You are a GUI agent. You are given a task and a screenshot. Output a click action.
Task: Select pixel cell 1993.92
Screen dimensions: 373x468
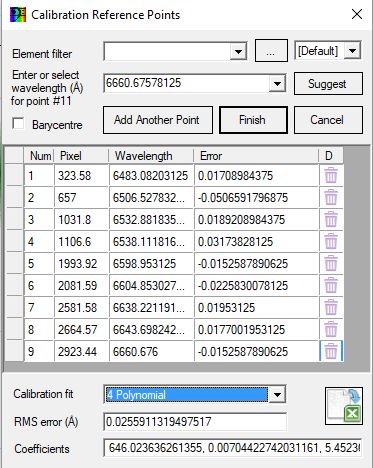(x=82, y=264)
